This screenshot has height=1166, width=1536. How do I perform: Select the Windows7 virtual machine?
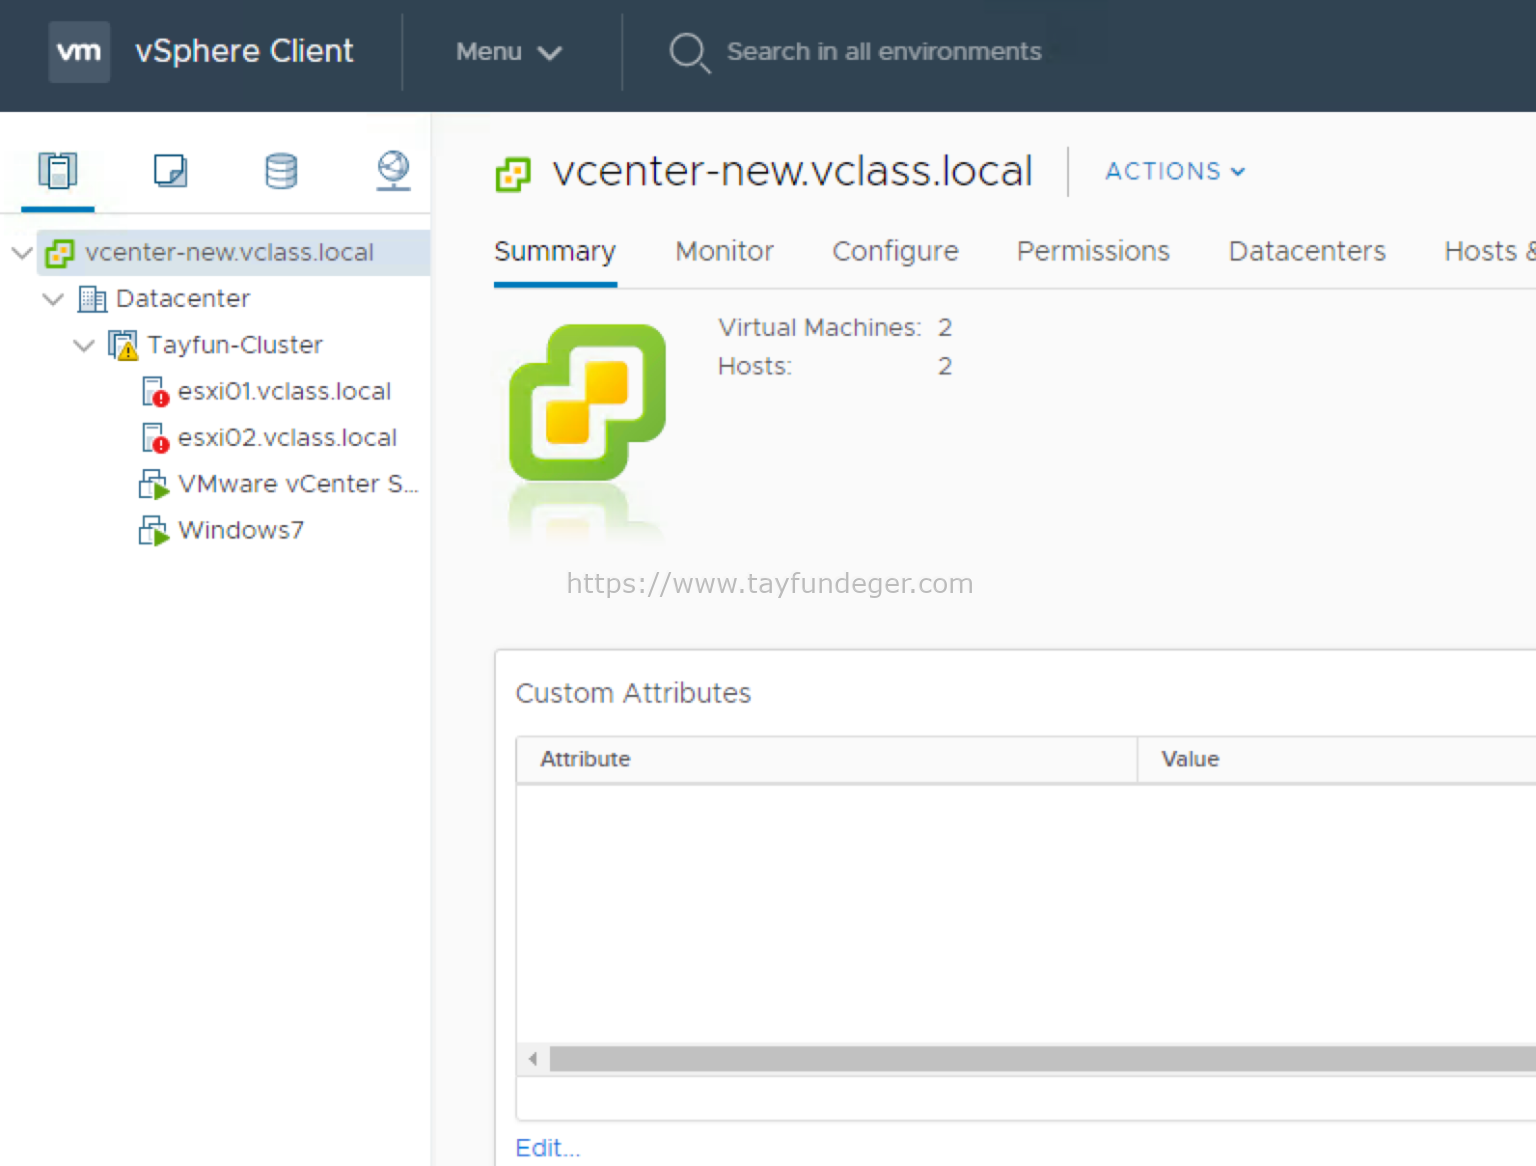point(240,530)
